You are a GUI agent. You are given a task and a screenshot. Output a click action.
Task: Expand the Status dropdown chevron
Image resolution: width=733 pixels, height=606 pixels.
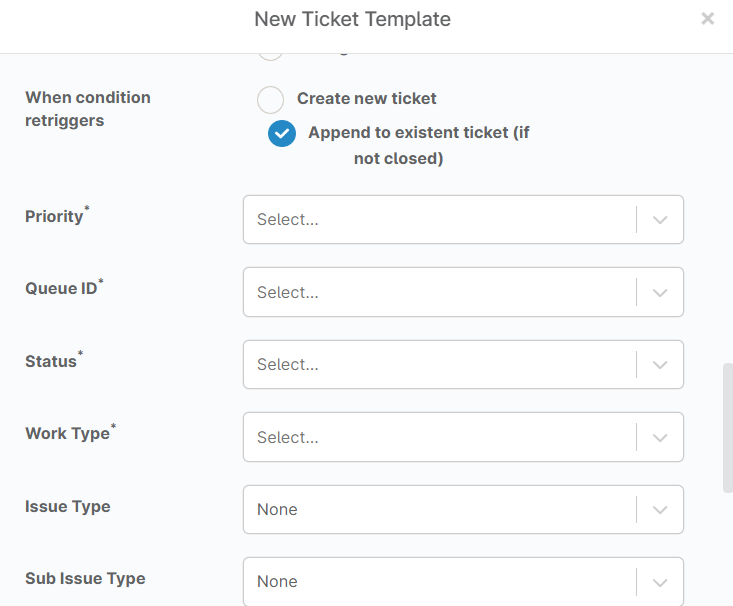point(660,365)
